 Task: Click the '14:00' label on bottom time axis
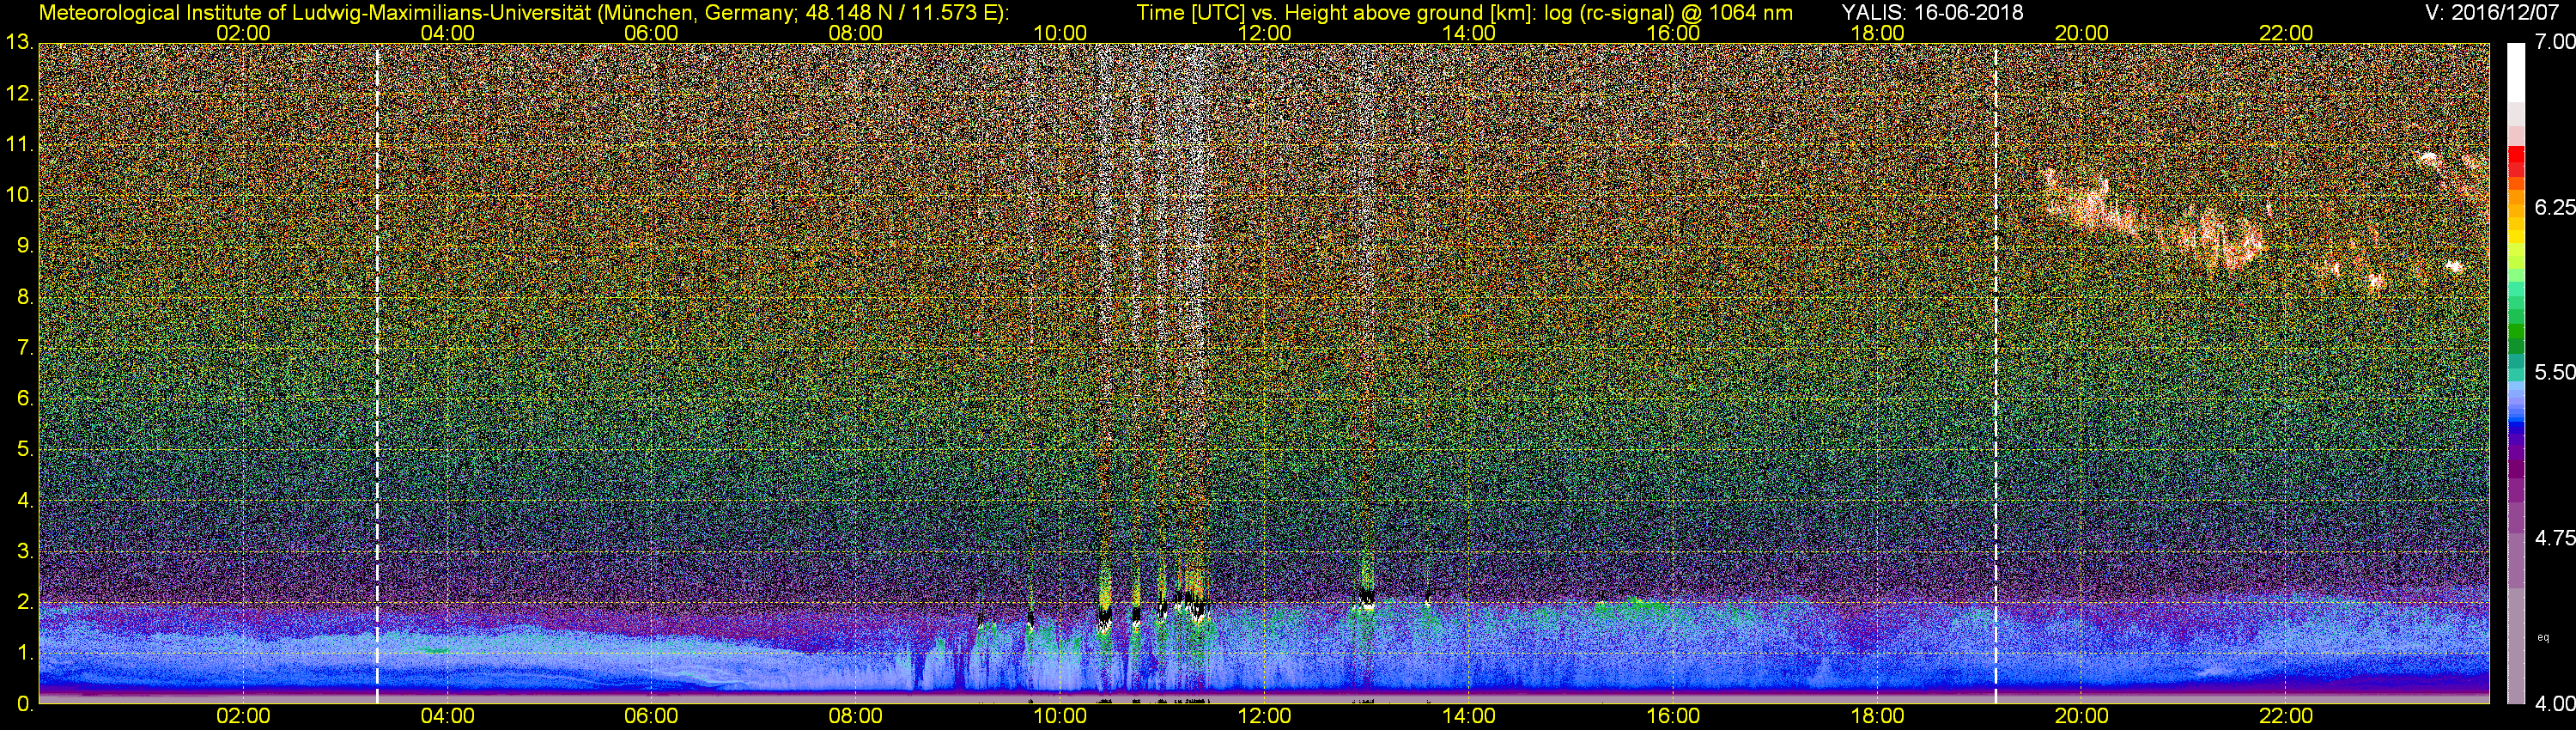point(1469,716)
